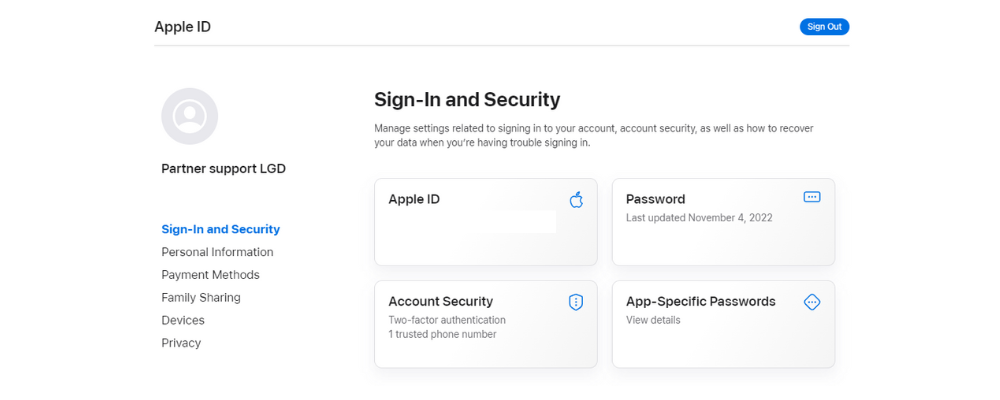Image resolution: width=1000 pixels, height=400 pixels.
Task: Select Family Sharing in sidebar
Action: tap(201, 297)
